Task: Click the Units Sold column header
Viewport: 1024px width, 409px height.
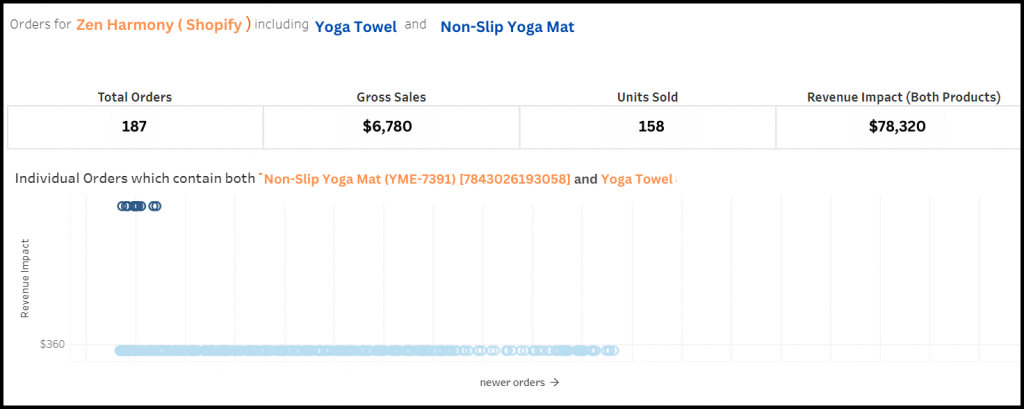Action: pos(647,97)
